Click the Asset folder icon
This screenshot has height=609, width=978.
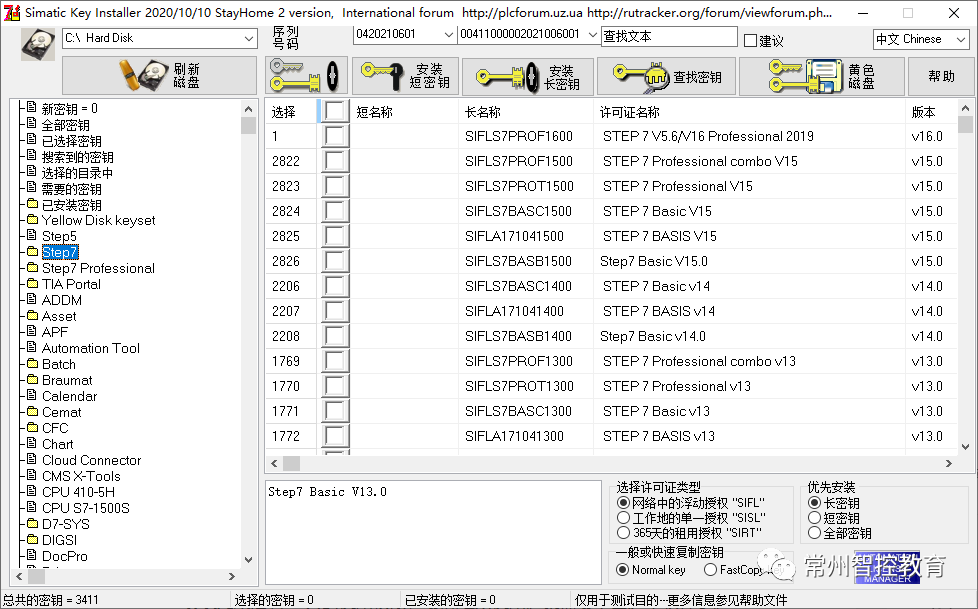click(32, 316)
